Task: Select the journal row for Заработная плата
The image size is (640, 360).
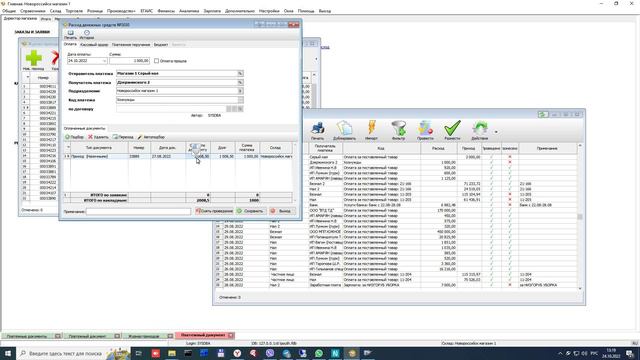Action: tap(396, 285)
